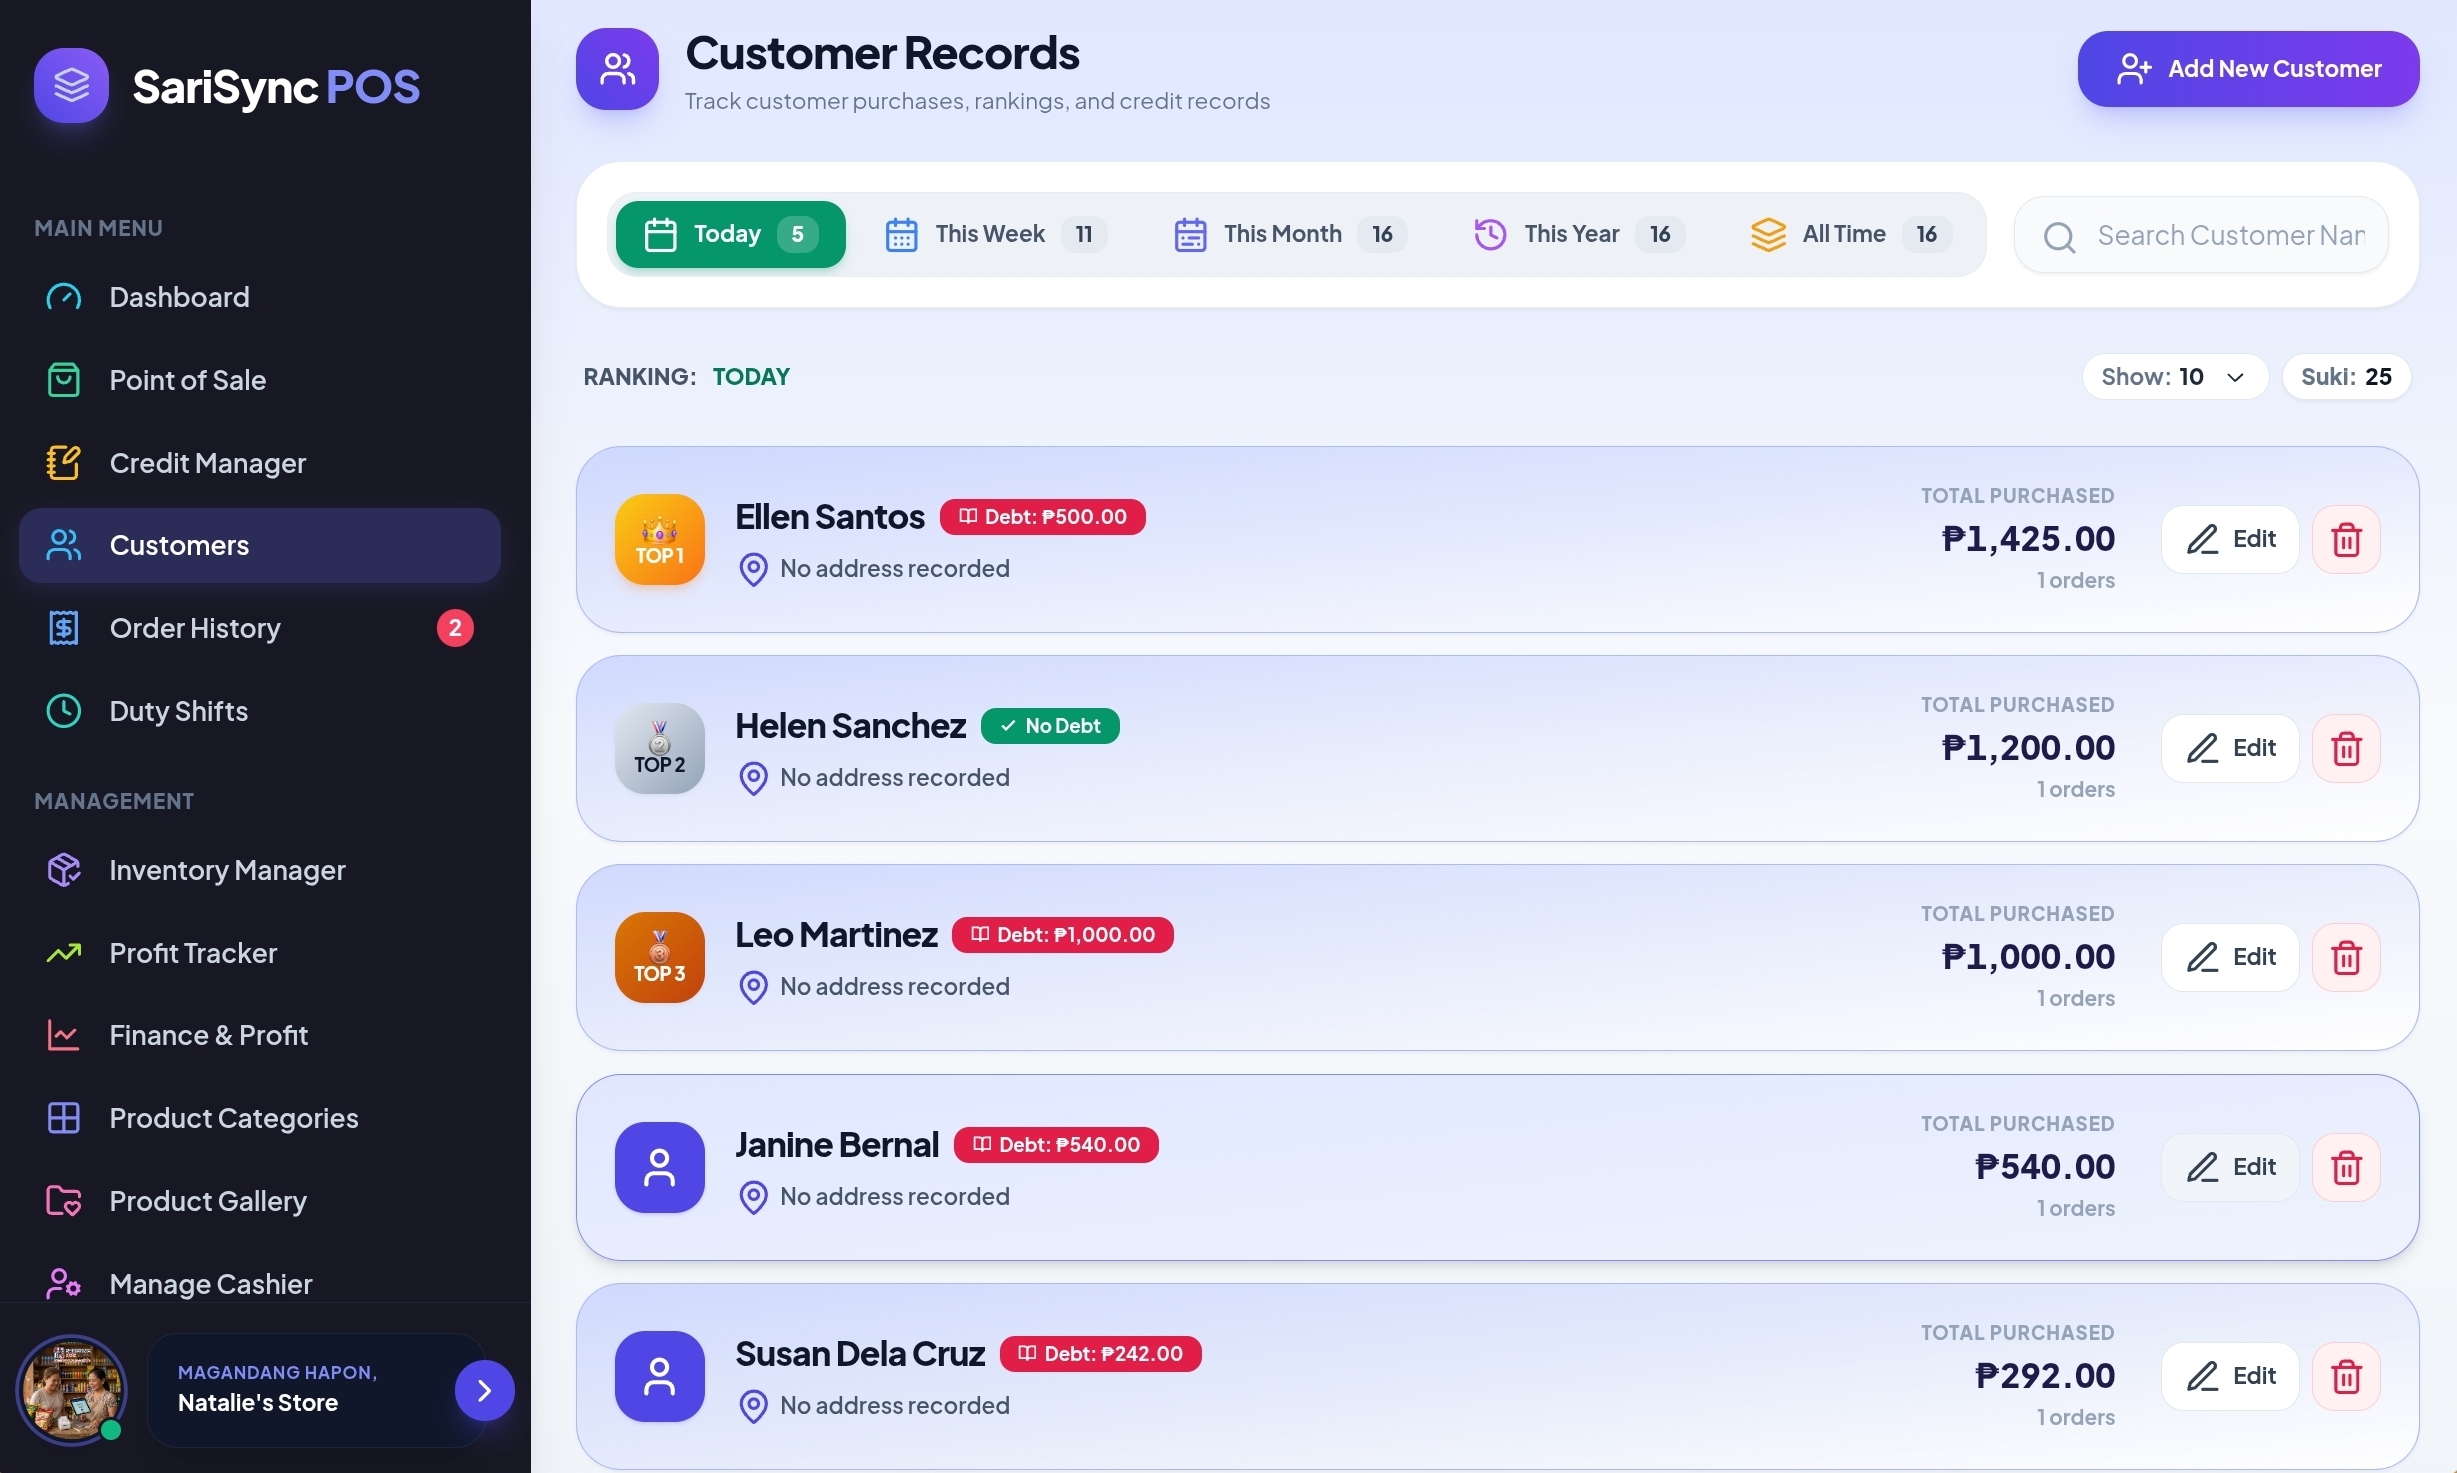Delete Helen Sanchez with trash icon
The image size is (2457, 1473).
[2346, 748]
